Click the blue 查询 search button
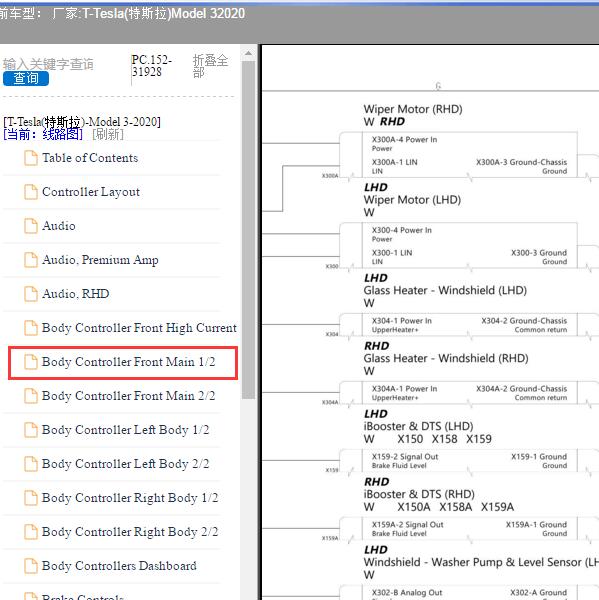Screen dimensions: 599x600 click(x=26, y=78)
